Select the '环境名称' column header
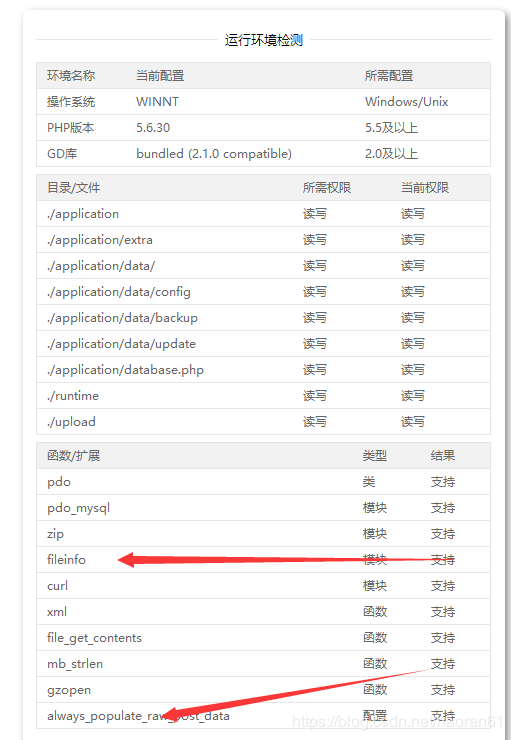The height and width of the screenshot is (740, 511). [x=71, y=76]
